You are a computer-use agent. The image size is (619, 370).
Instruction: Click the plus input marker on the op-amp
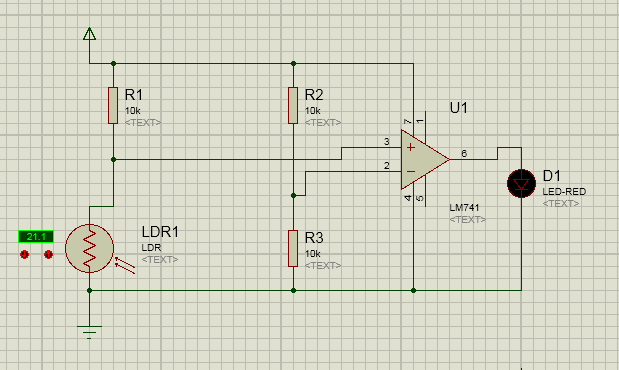(x=411, y=147)
